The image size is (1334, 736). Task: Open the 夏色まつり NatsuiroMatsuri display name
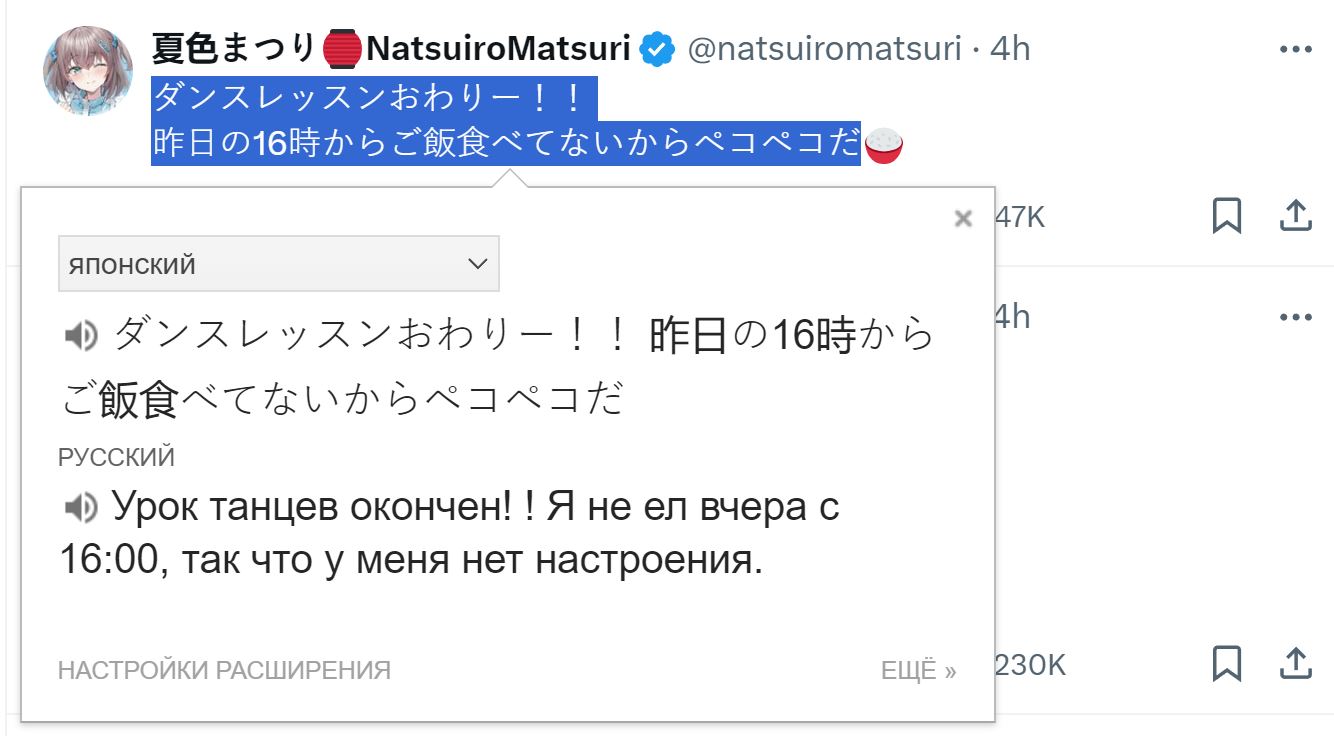pos(391,48)
